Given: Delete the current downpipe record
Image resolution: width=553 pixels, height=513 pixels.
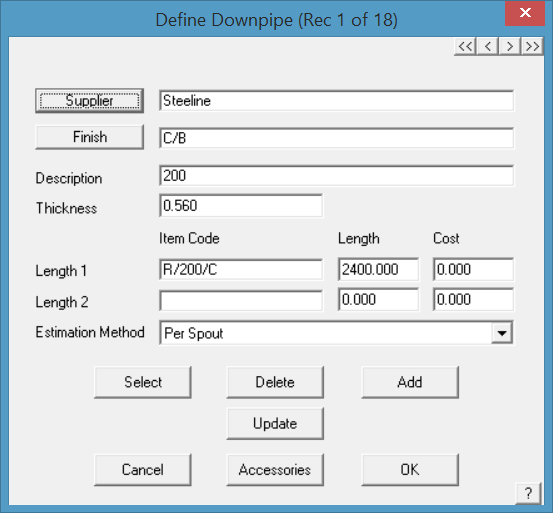Looking at the screenshot, I should click(x=275, y=382).
